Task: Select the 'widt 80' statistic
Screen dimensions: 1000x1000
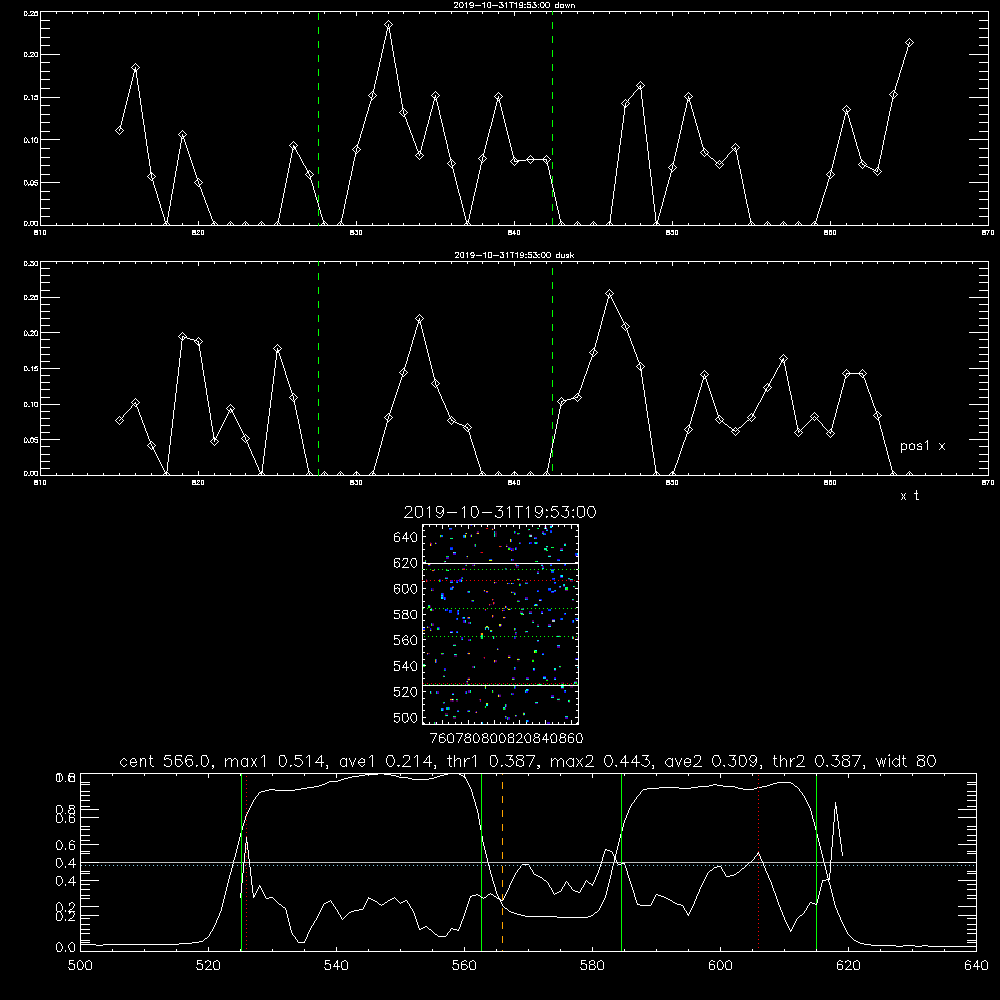Action: pyautogui.click(x=906, y=761)
